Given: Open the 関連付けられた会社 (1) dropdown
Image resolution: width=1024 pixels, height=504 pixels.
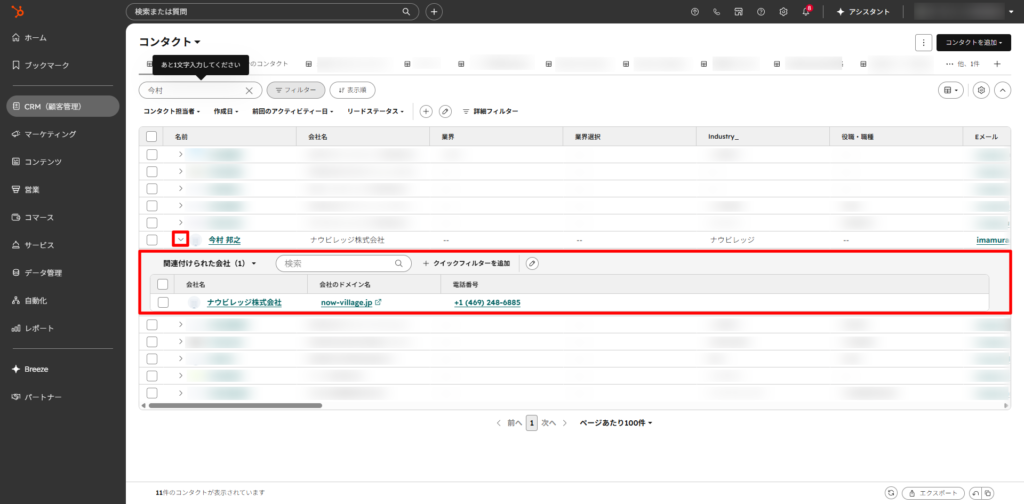Looking at the screenshot, I should click(x=209, y=264).
